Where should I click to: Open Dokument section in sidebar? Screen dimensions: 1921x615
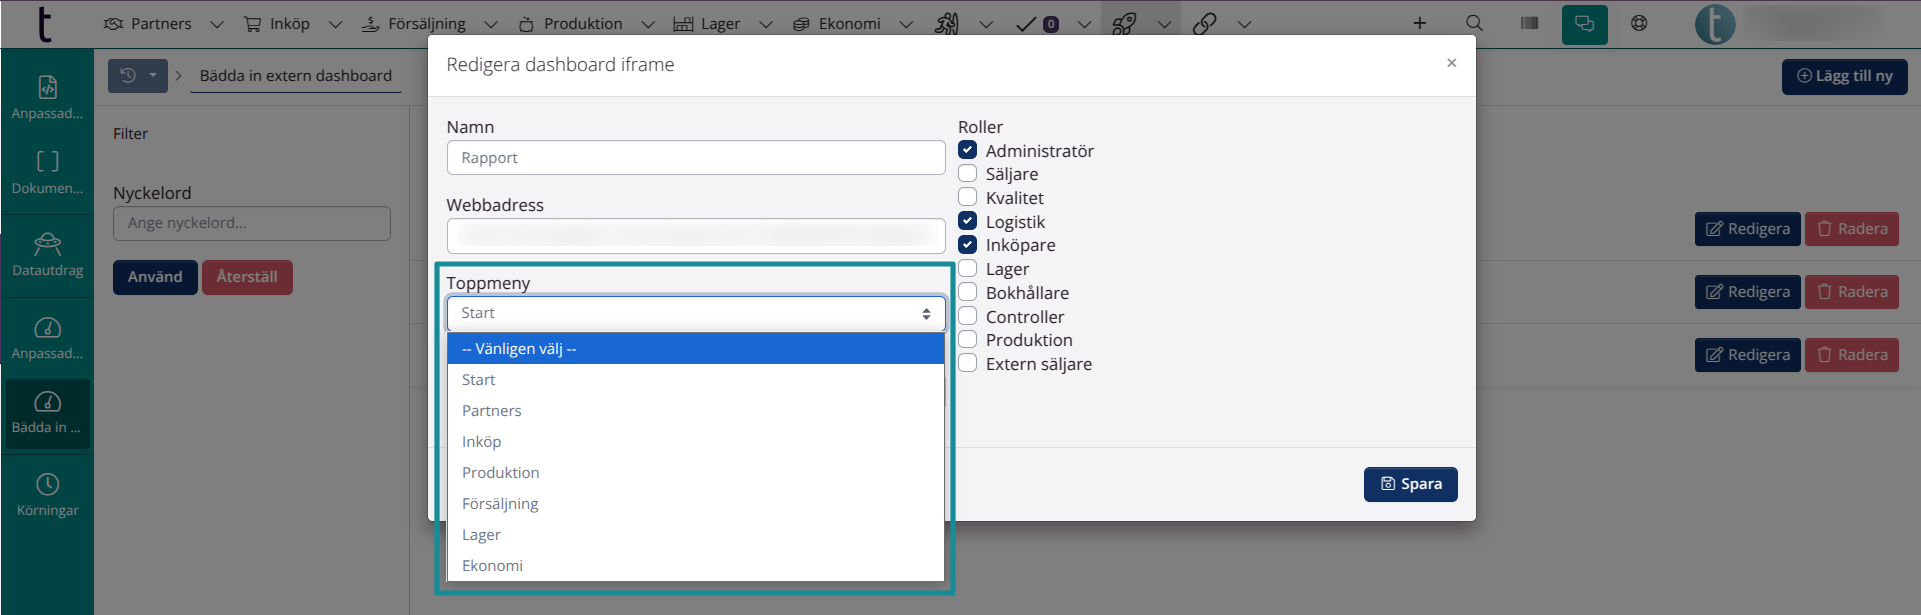(47, 172)
